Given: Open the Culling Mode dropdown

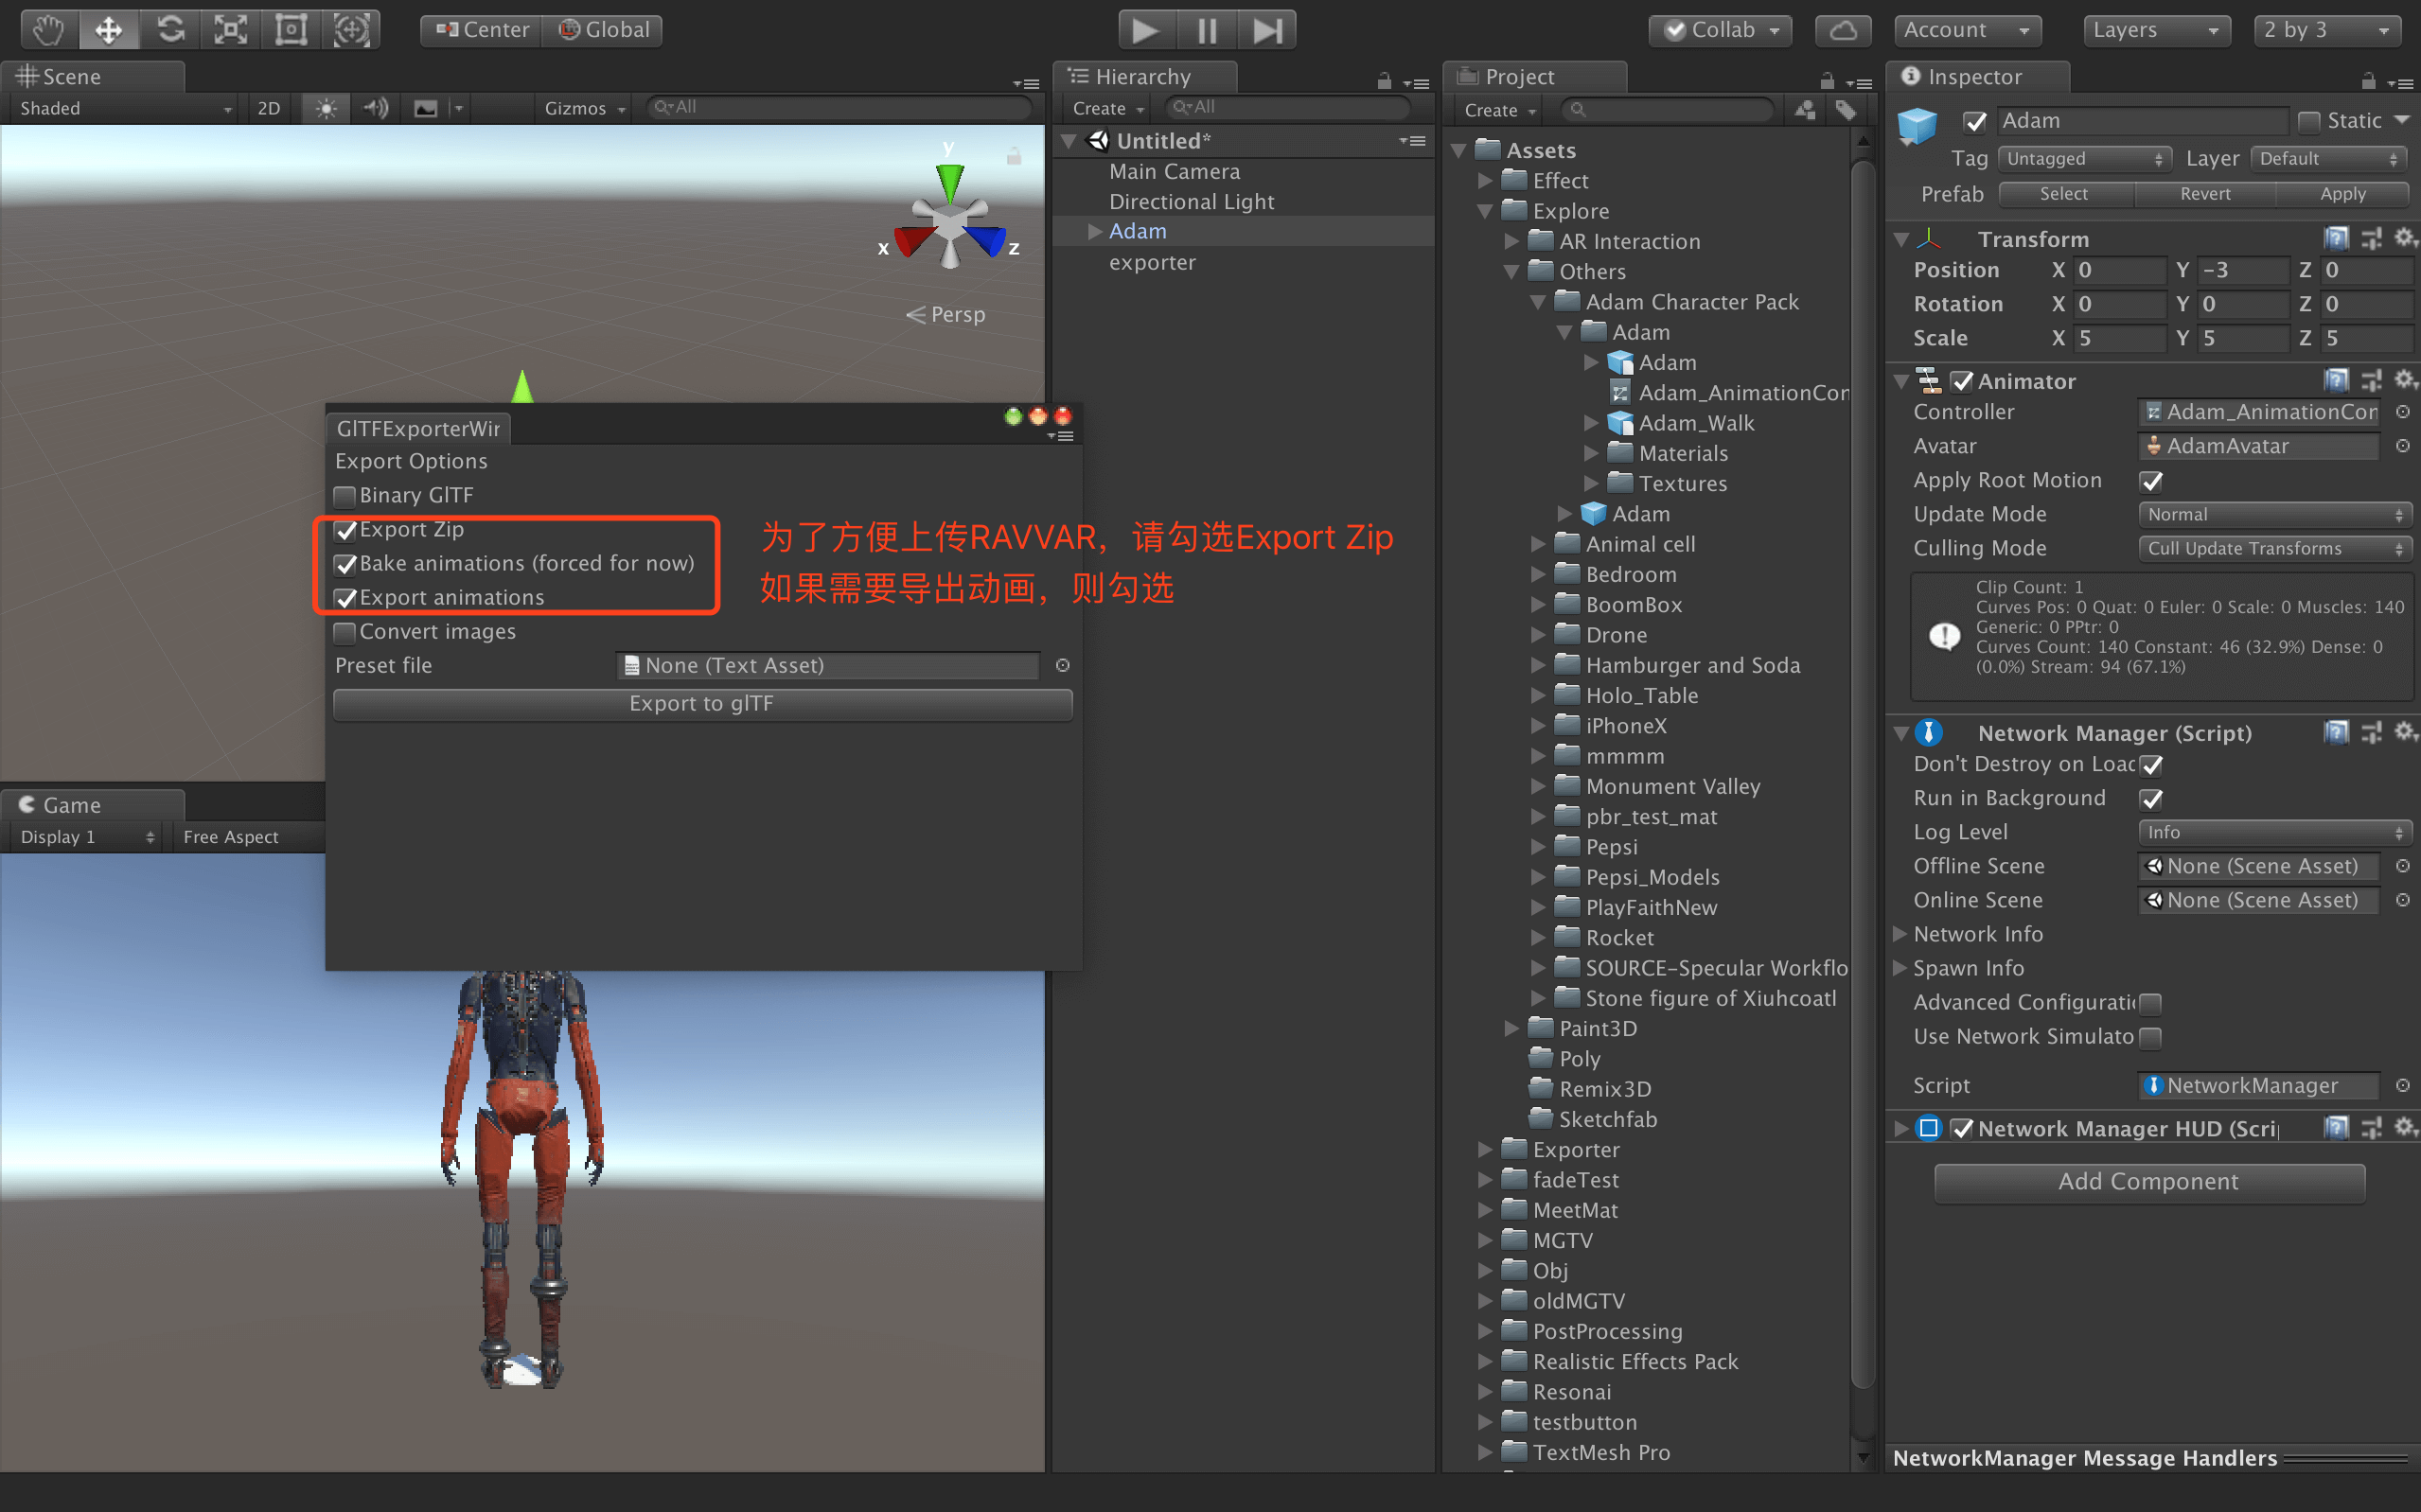Looking at the screenshot, I should coord(2274,548).
